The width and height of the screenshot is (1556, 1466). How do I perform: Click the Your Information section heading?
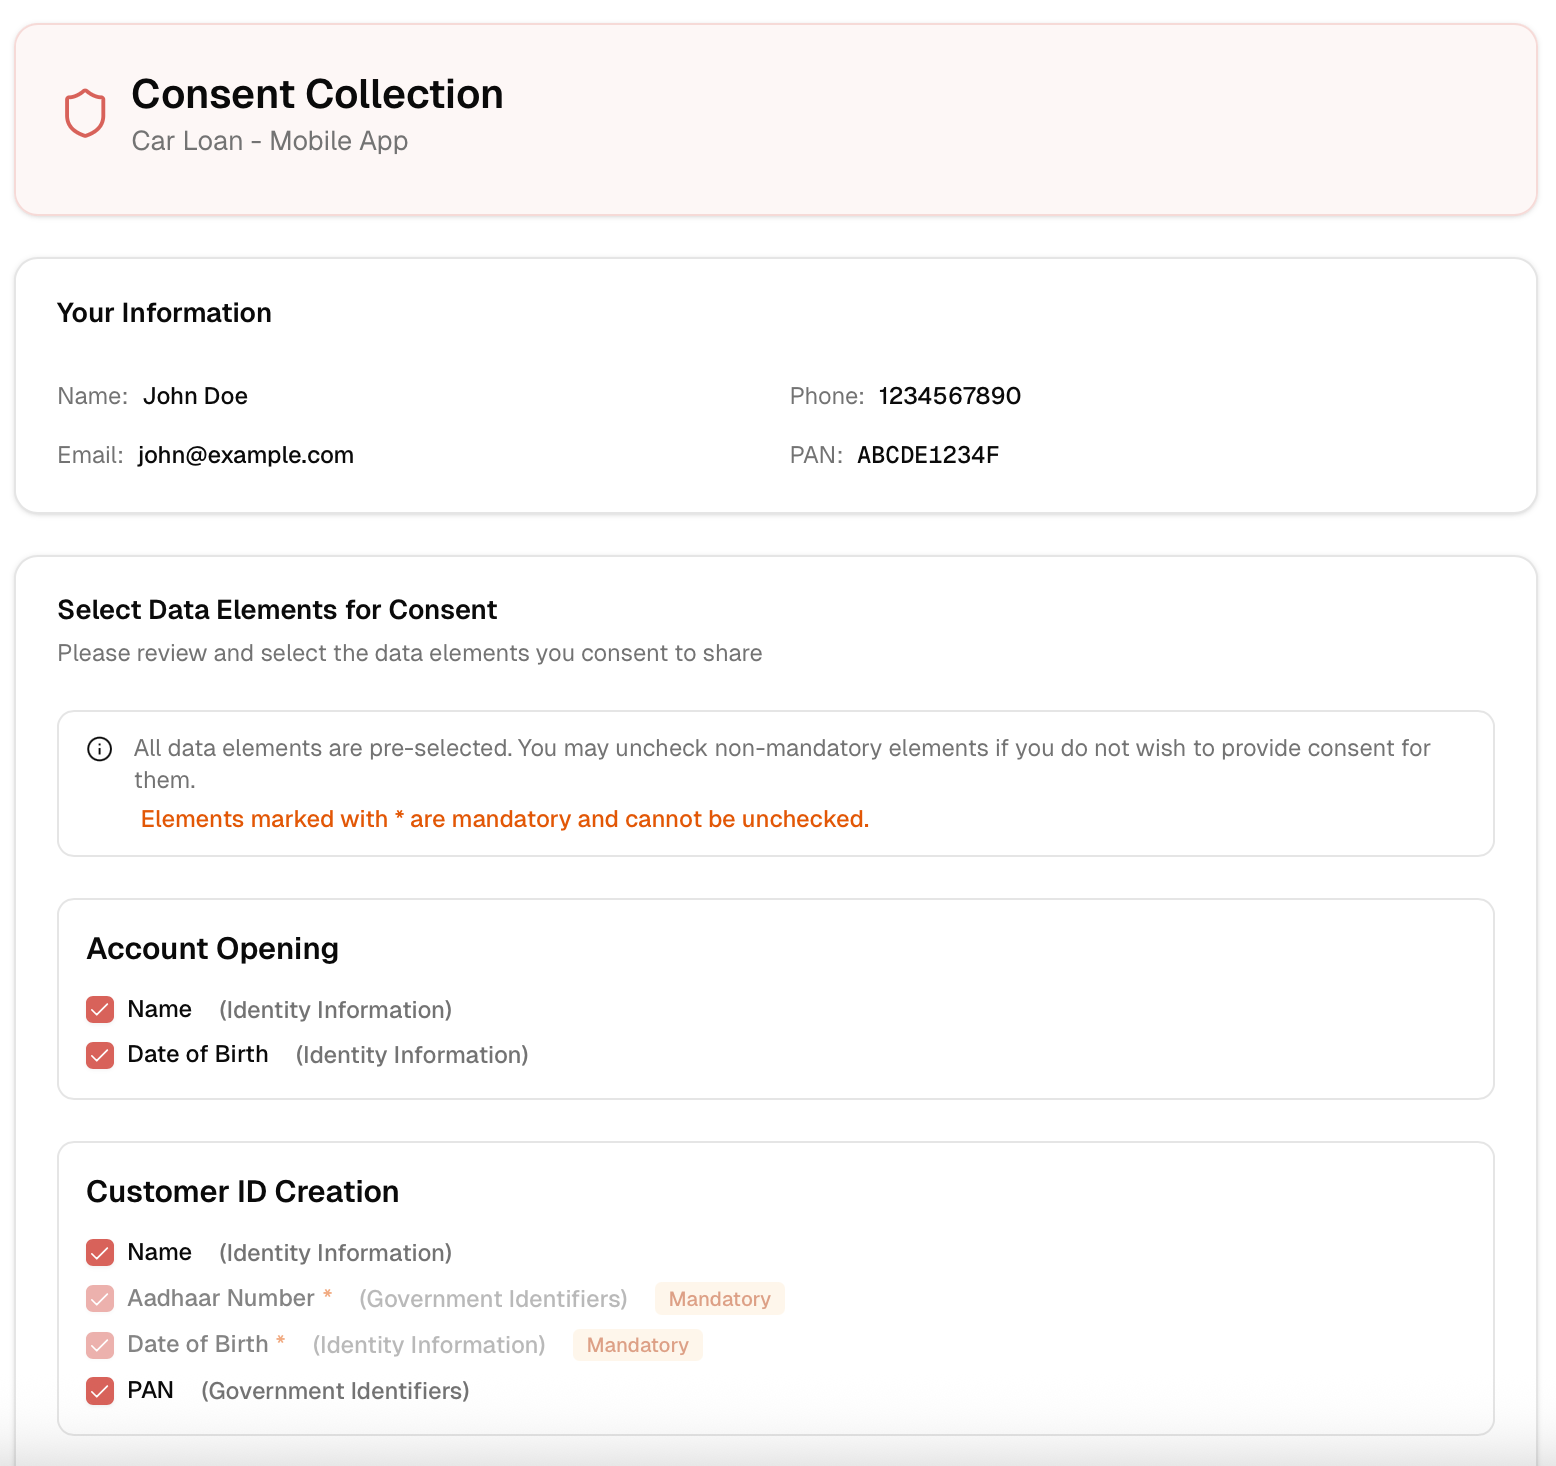[x=164, y=313]
